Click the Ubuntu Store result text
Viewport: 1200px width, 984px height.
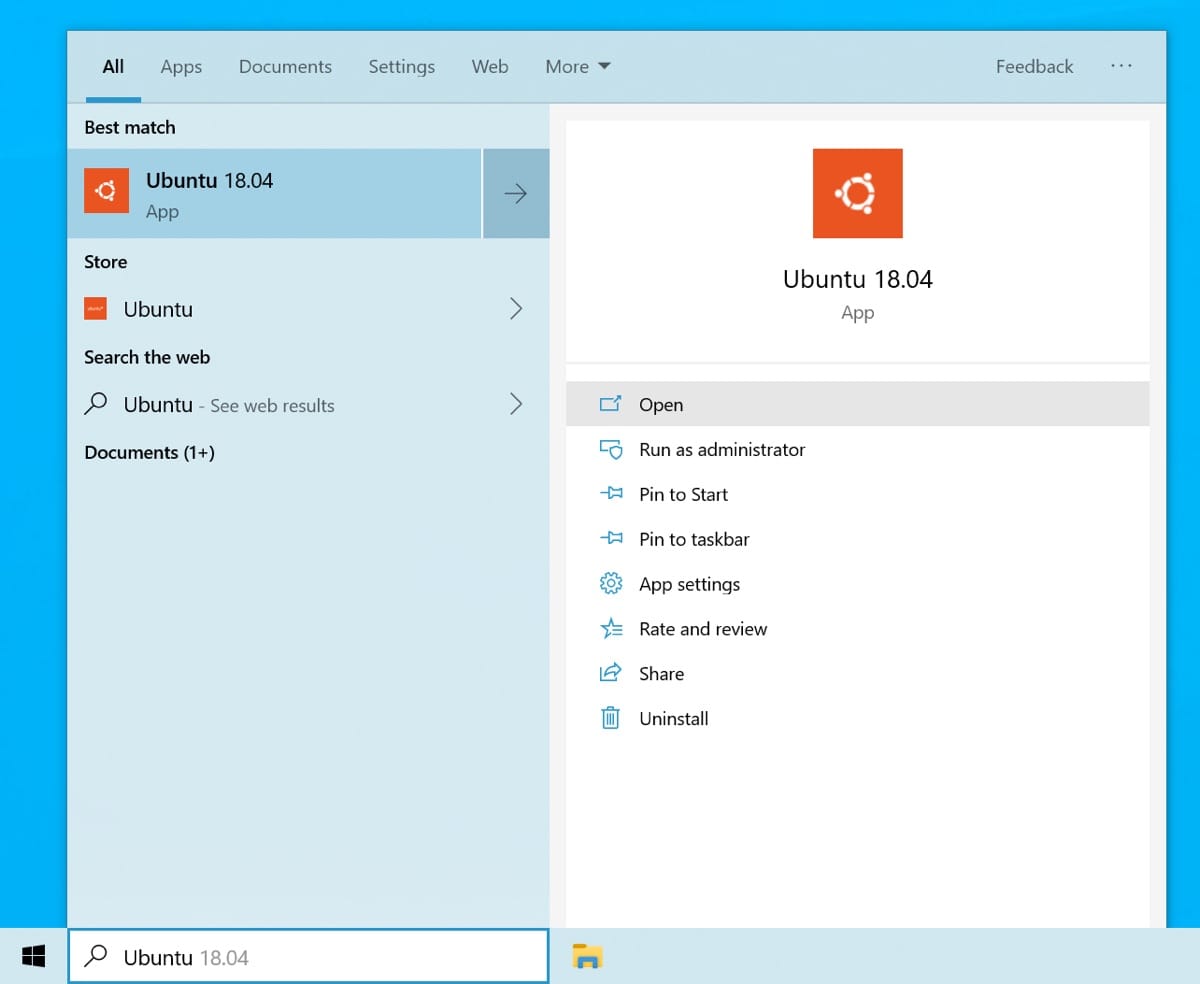pyautogui.click(x=158, y=309)
